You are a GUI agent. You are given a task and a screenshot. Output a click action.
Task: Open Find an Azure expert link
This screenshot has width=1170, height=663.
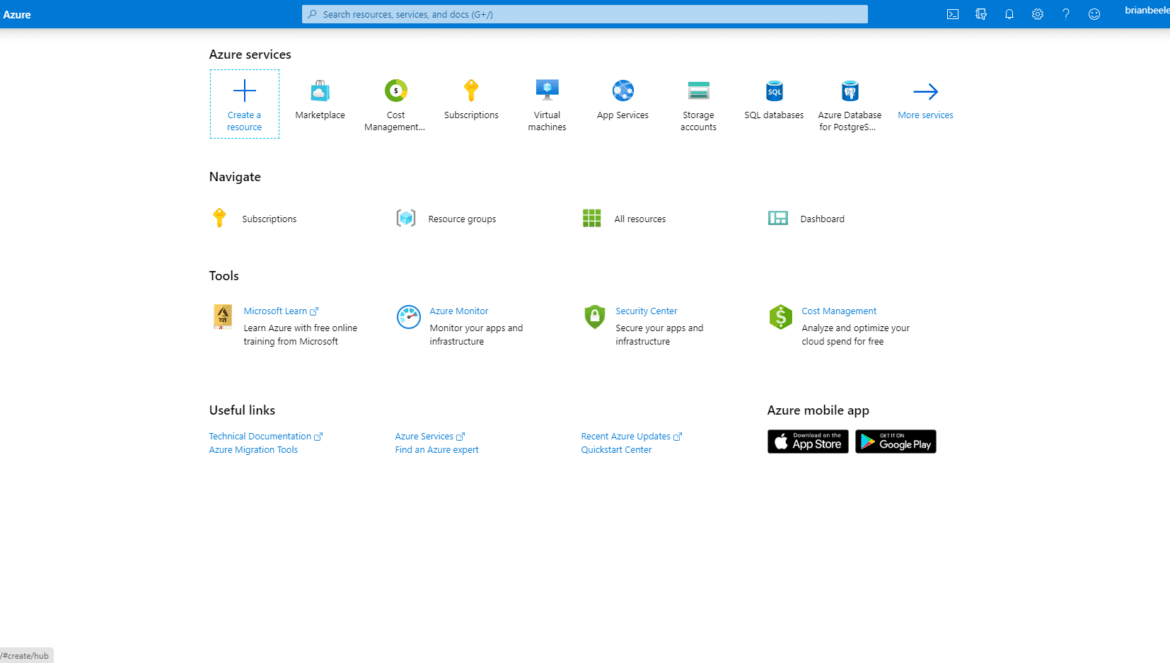click(437, 450)
